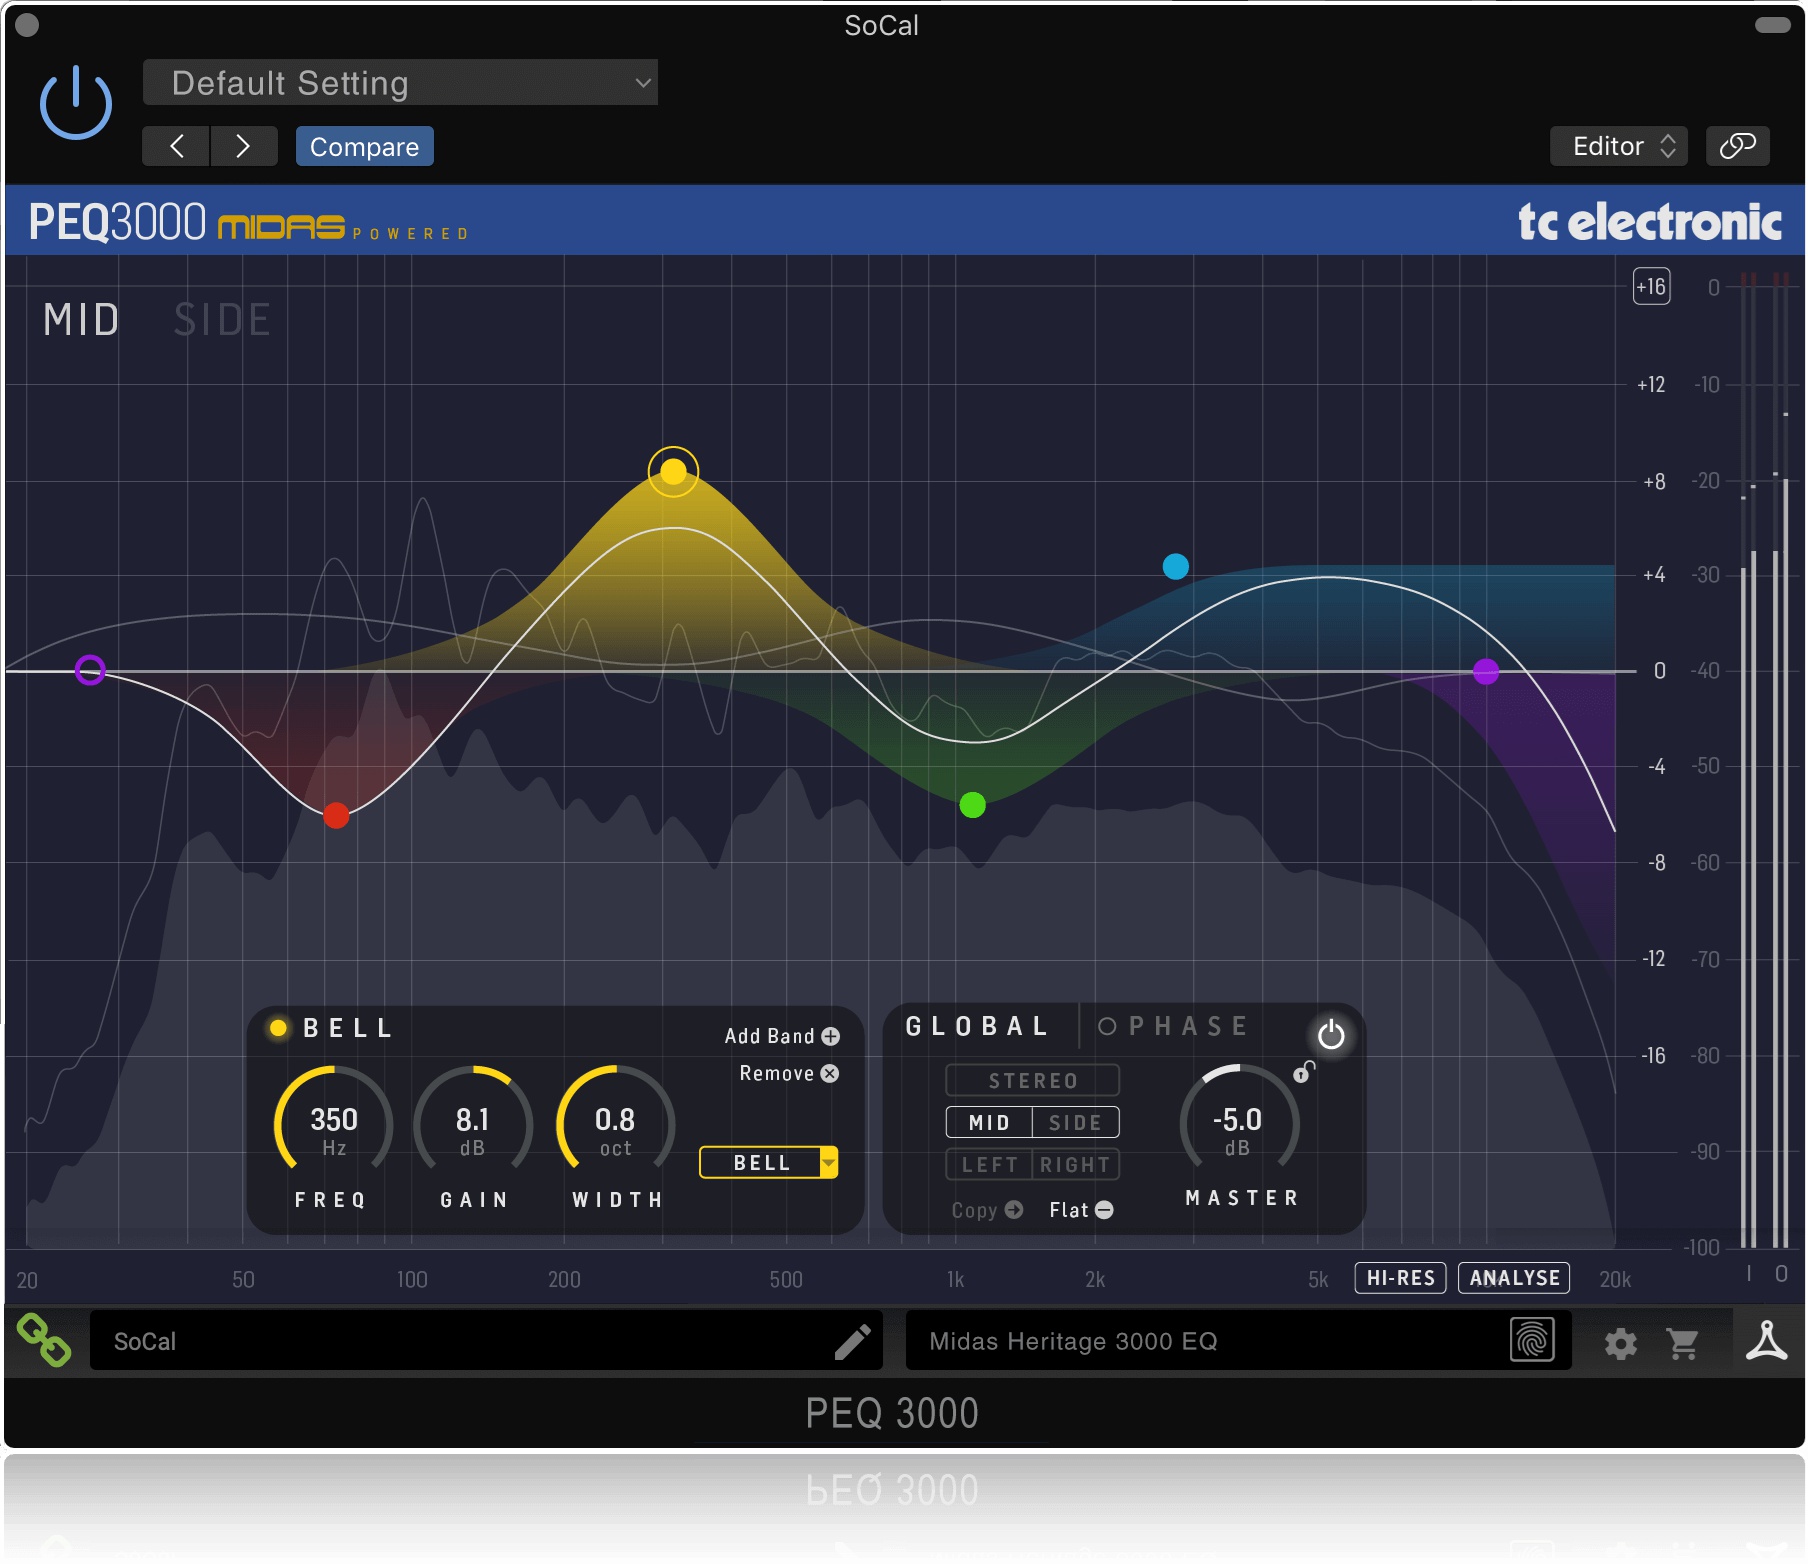The height and width of the screenshot is (1564, 1808).
Task: Open plugin settings with the gear icon
Action: point(1621,1341)
